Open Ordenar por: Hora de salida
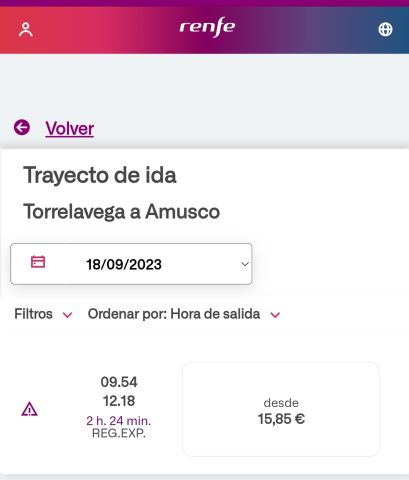 pos(174,314)
